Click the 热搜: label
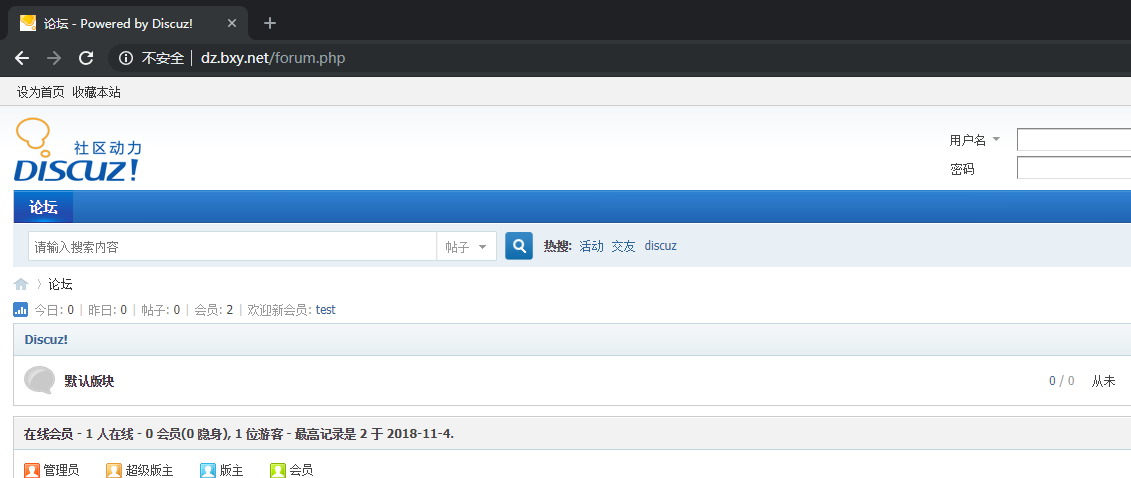 558,246
